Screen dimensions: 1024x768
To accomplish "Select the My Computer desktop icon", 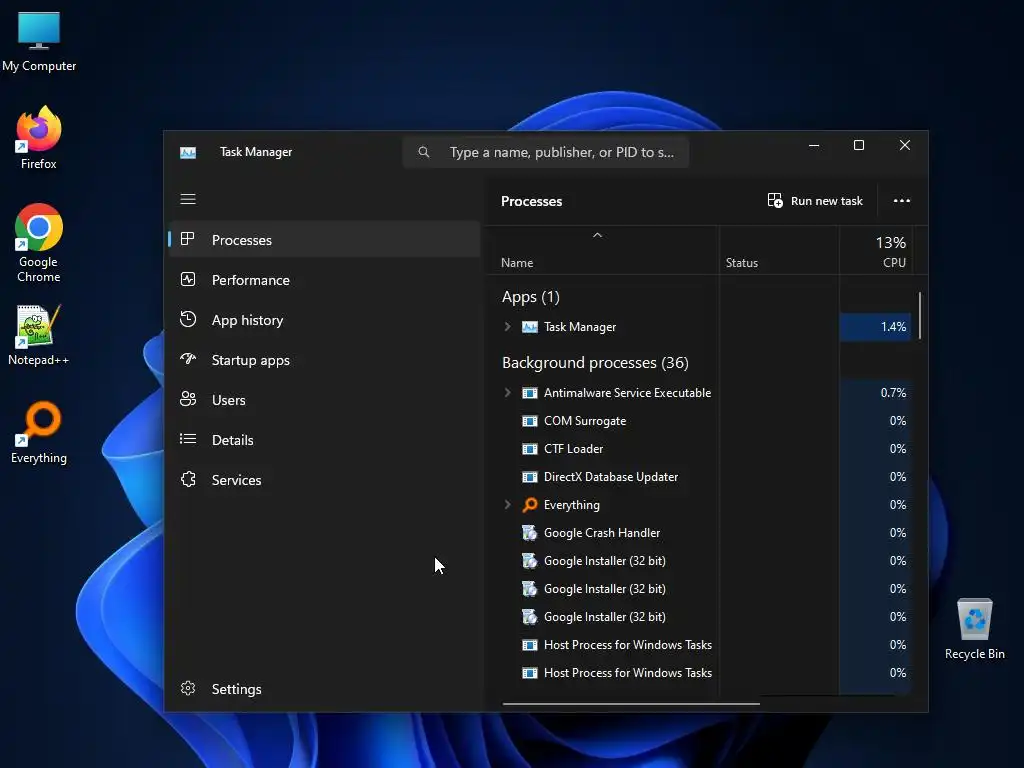I will pyautogui.click(x=39, y=41).
